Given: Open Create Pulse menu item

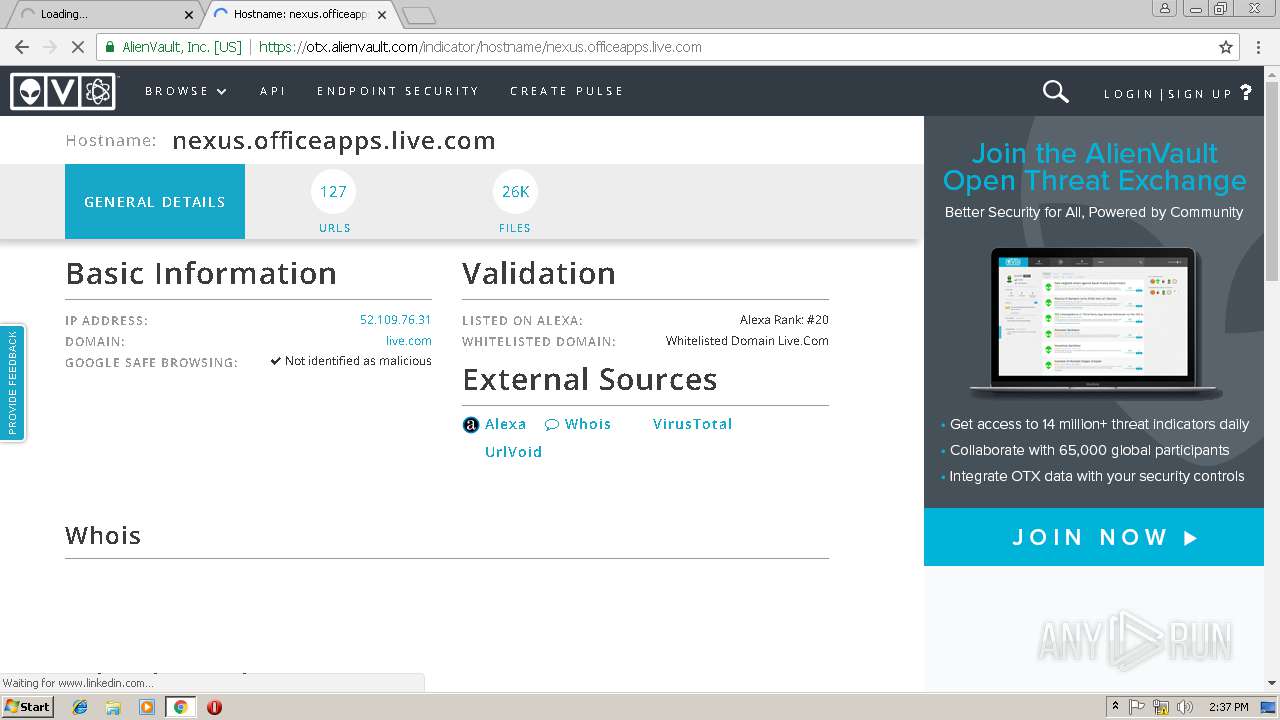Looking at the screenshot, I should pos(567,91).
